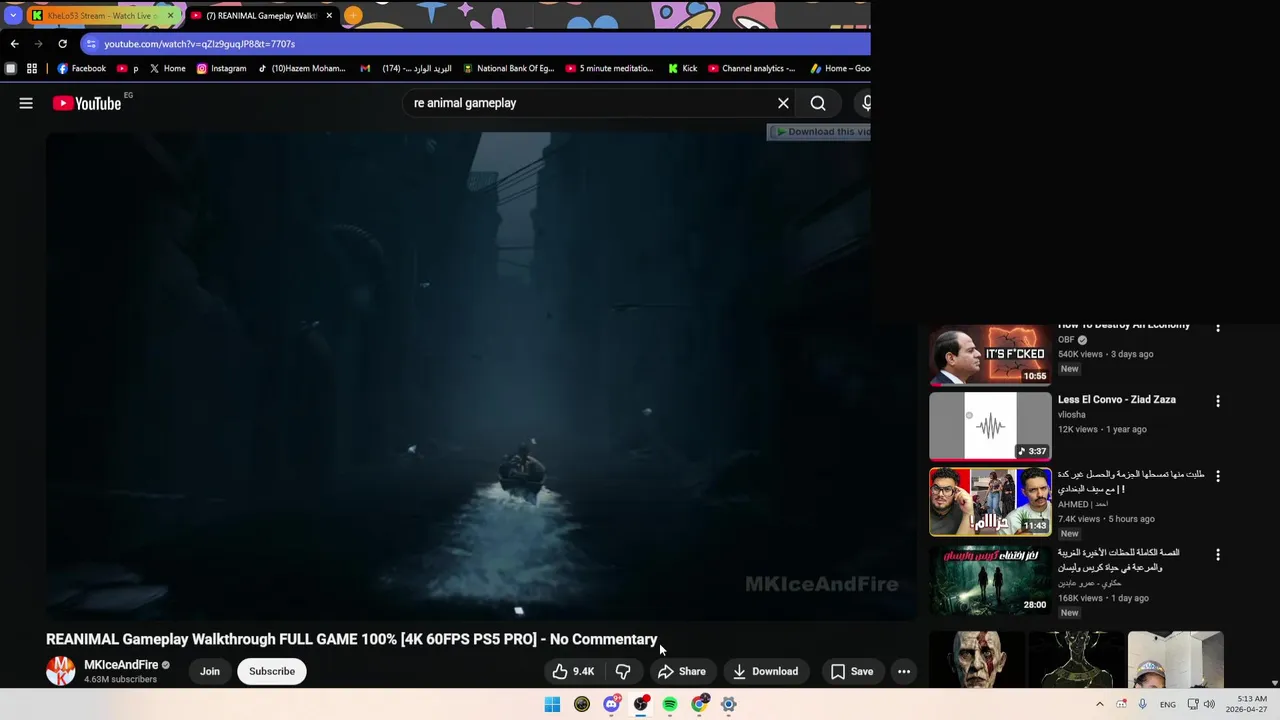Save the video to a playlist
1280x720 pixels.
[852, 671]
